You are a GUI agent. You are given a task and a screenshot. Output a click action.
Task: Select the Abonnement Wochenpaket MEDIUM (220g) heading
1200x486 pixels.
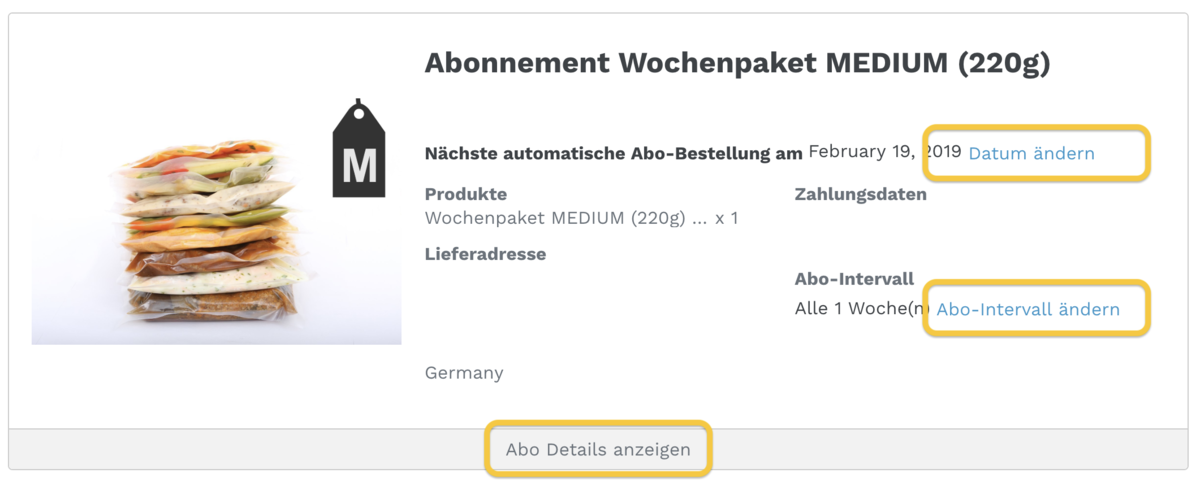point(737,63)
